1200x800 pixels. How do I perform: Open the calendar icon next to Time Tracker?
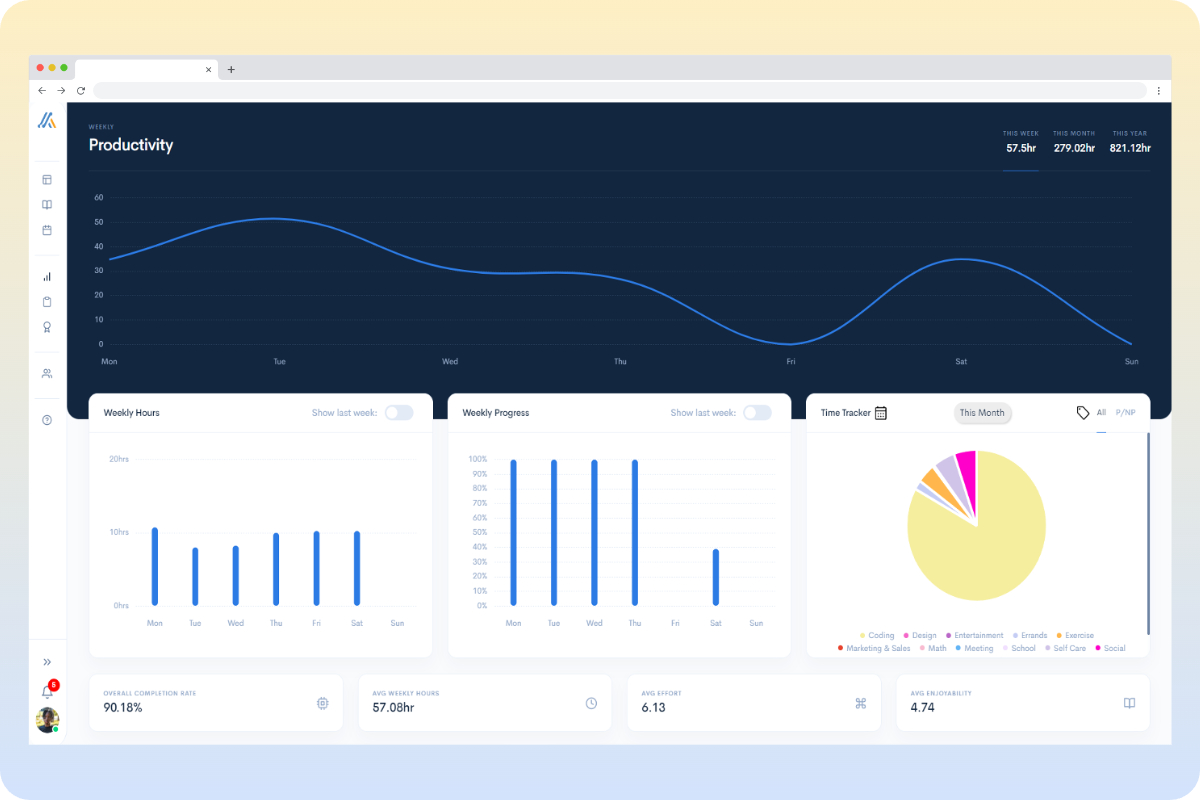(x=883, y=412)
